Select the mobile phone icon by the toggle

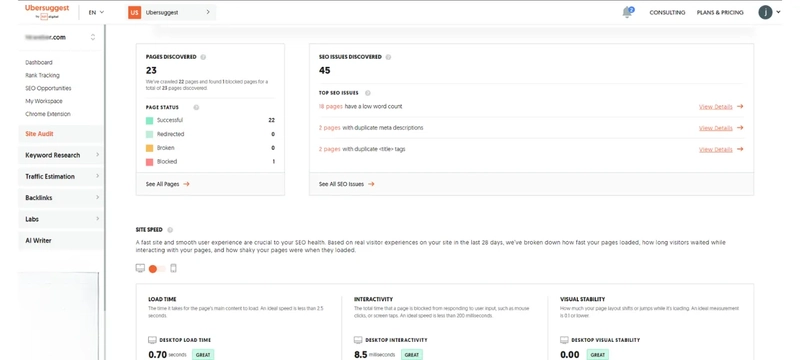coord(173,268)
